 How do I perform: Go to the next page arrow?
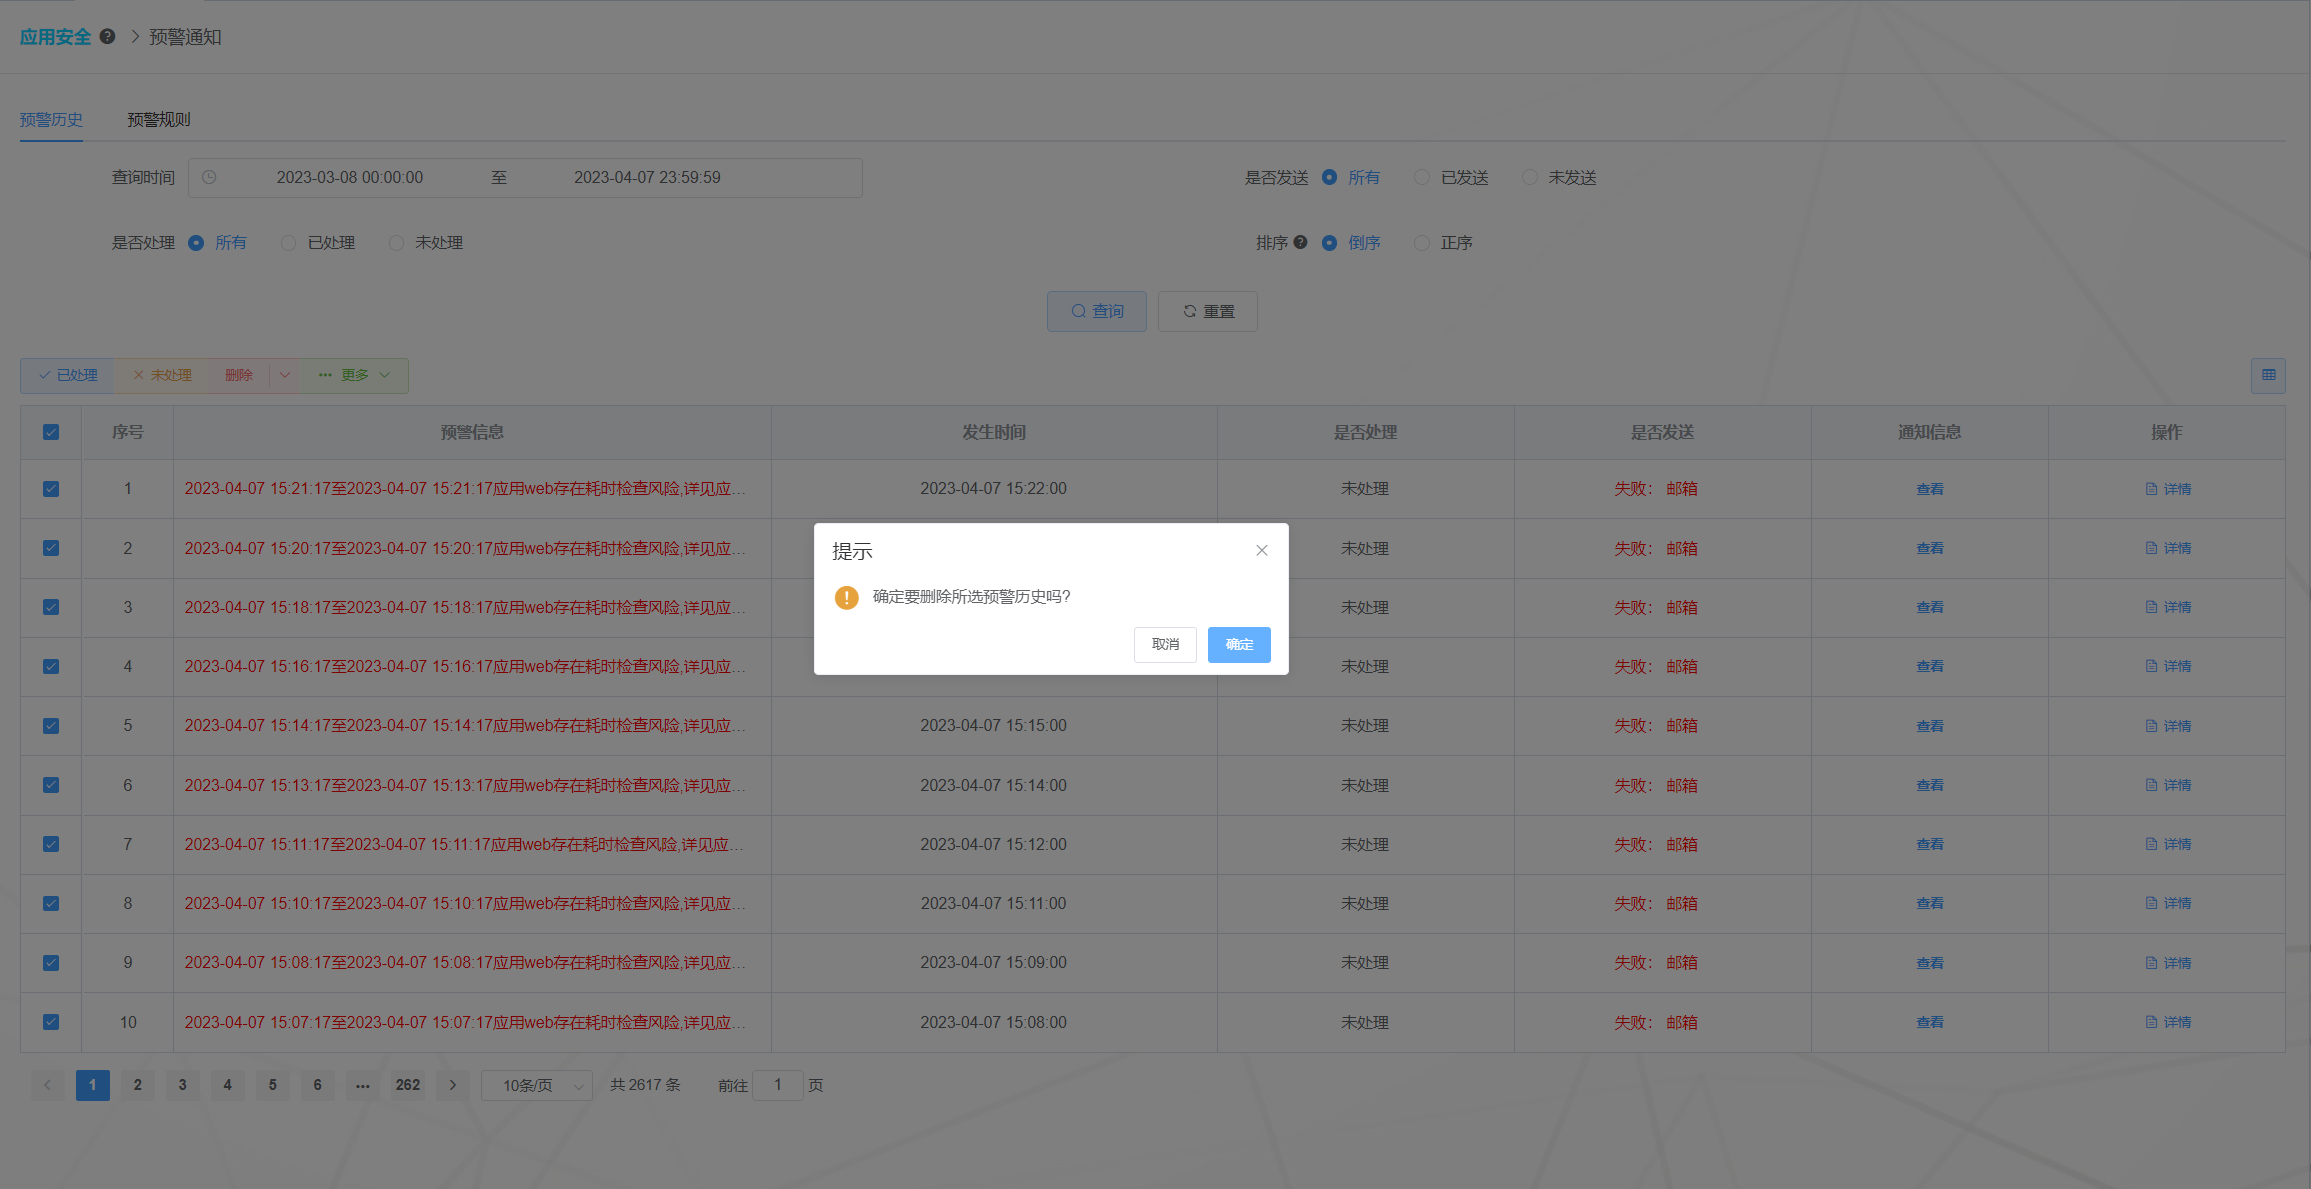pyautogui.click(x=452, y=1085)
